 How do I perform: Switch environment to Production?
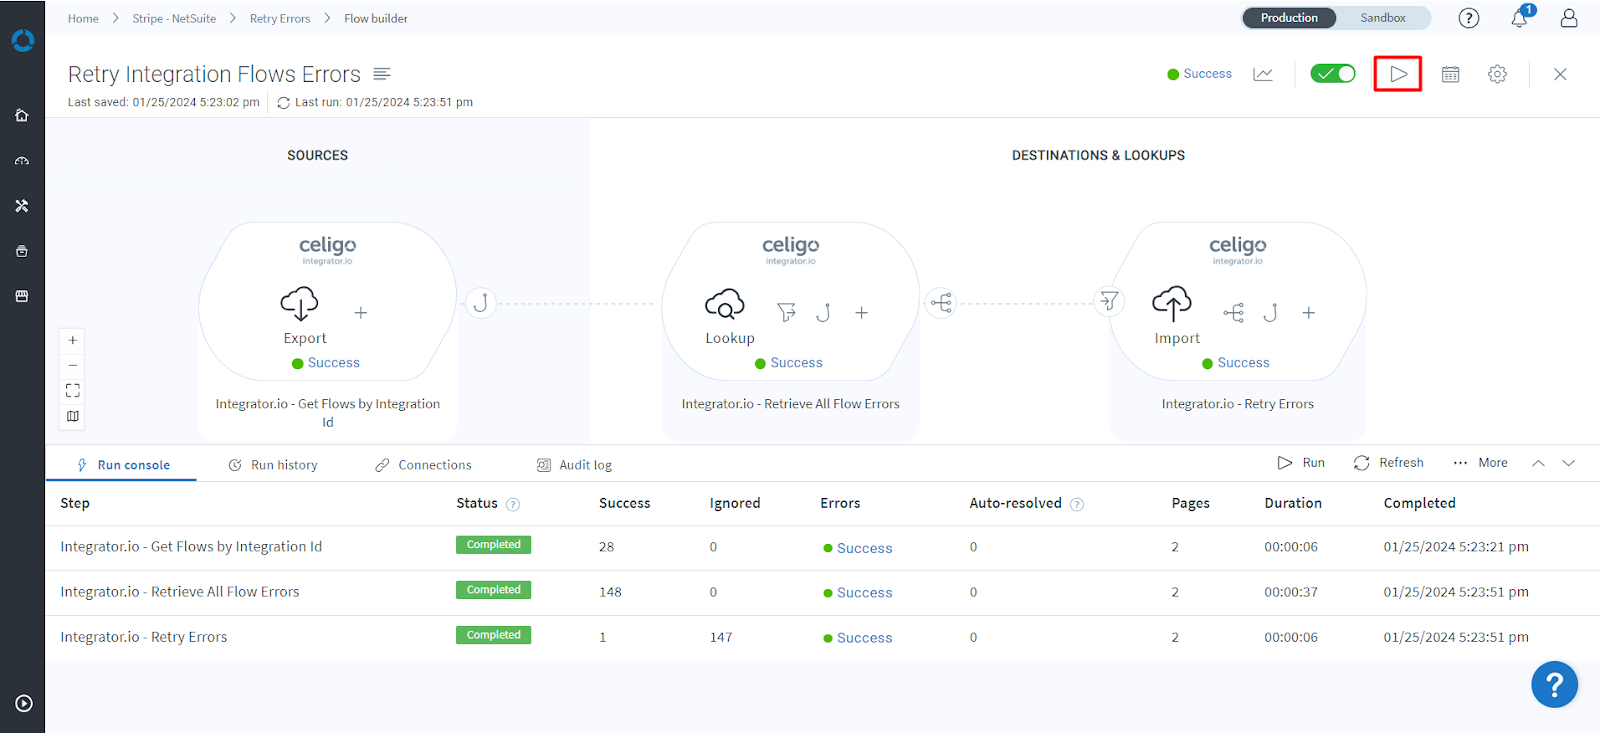tap(1289, 18)
